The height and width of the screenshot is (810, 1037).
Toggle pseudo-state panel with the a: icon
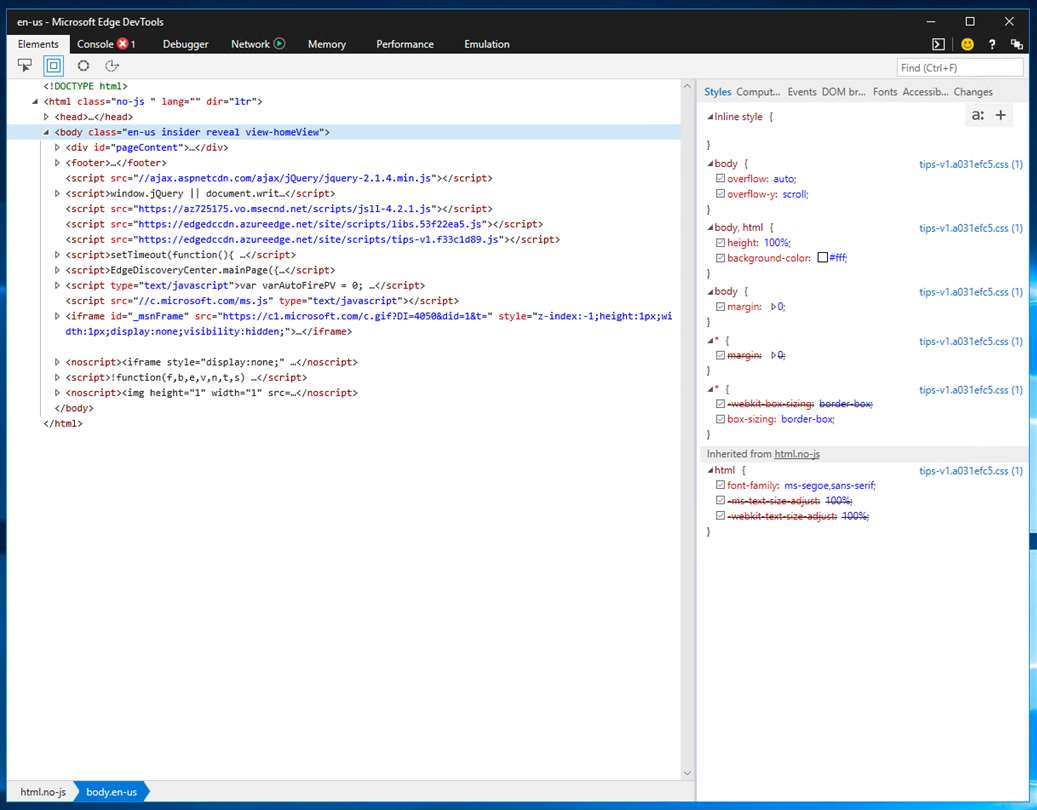pos(977,116)
